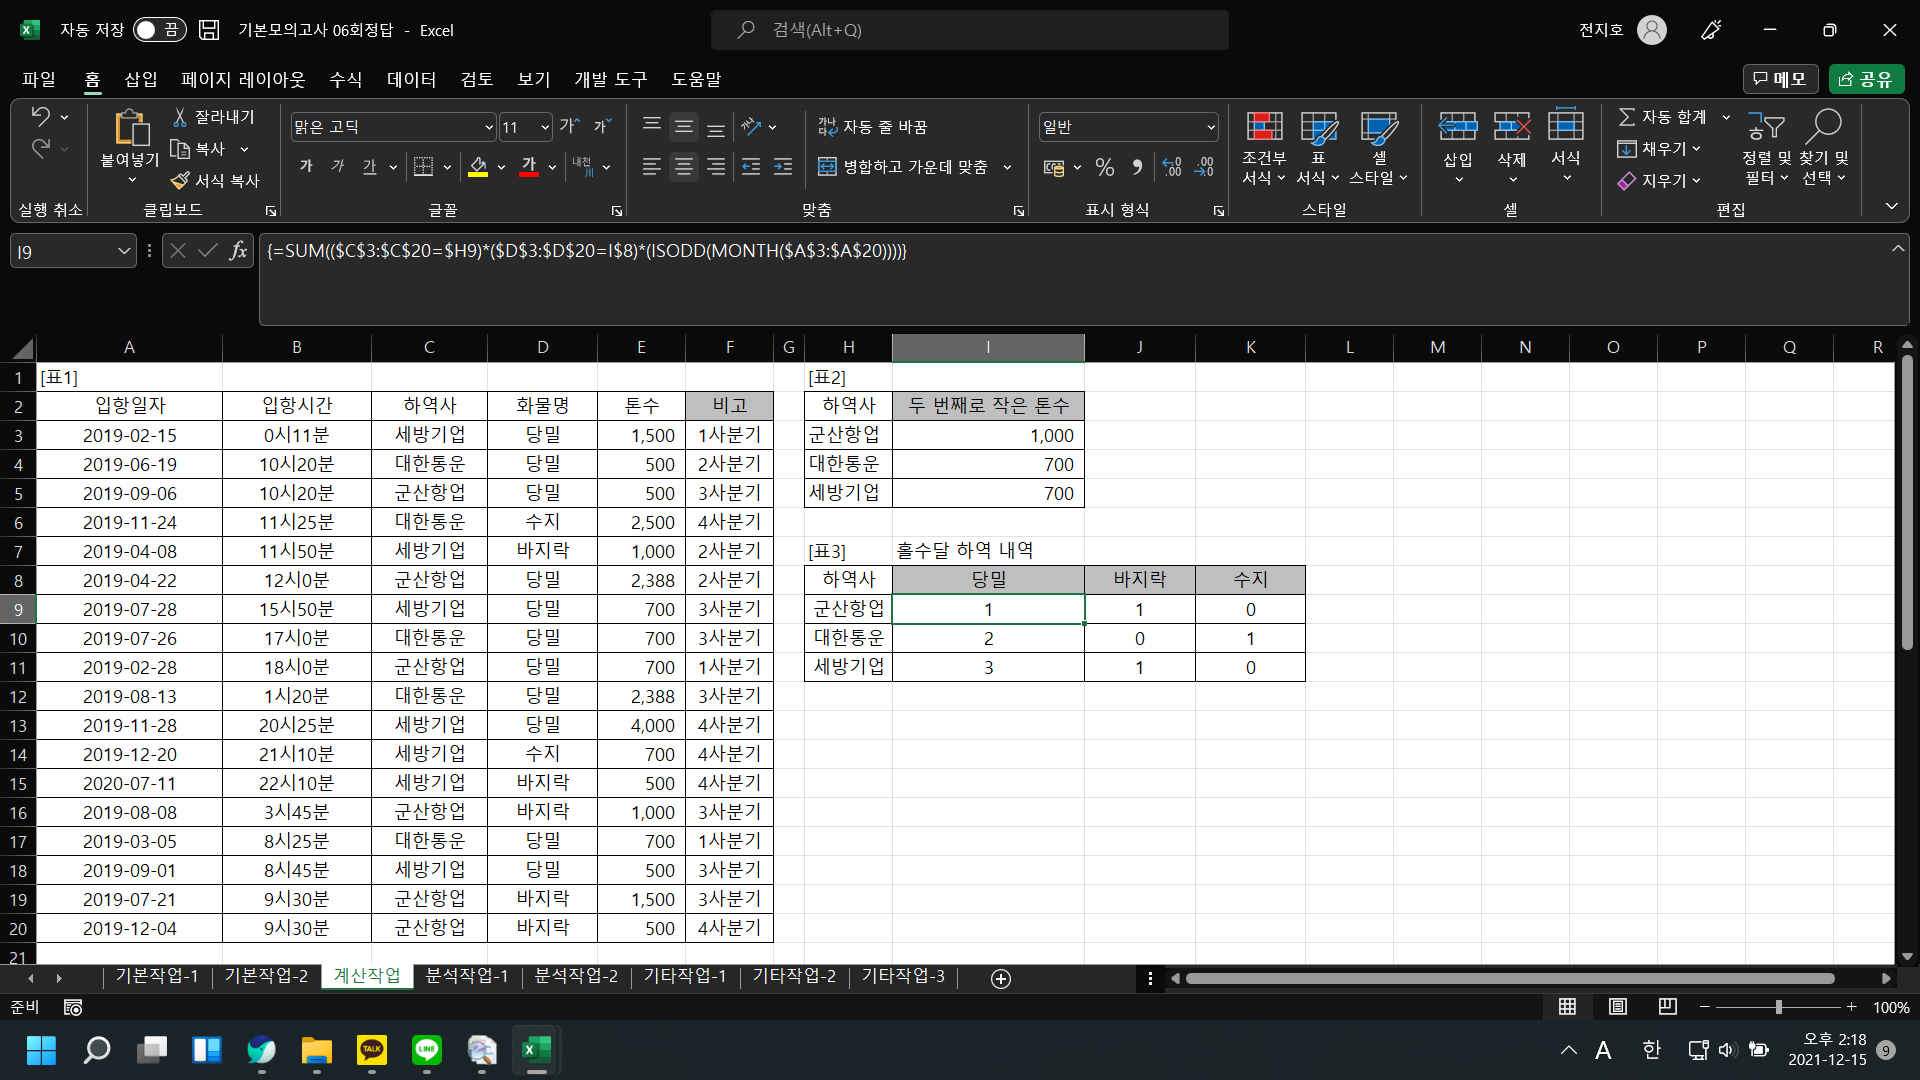
Task: Click the Format Painter brush icon
Action: coord(180,181)
